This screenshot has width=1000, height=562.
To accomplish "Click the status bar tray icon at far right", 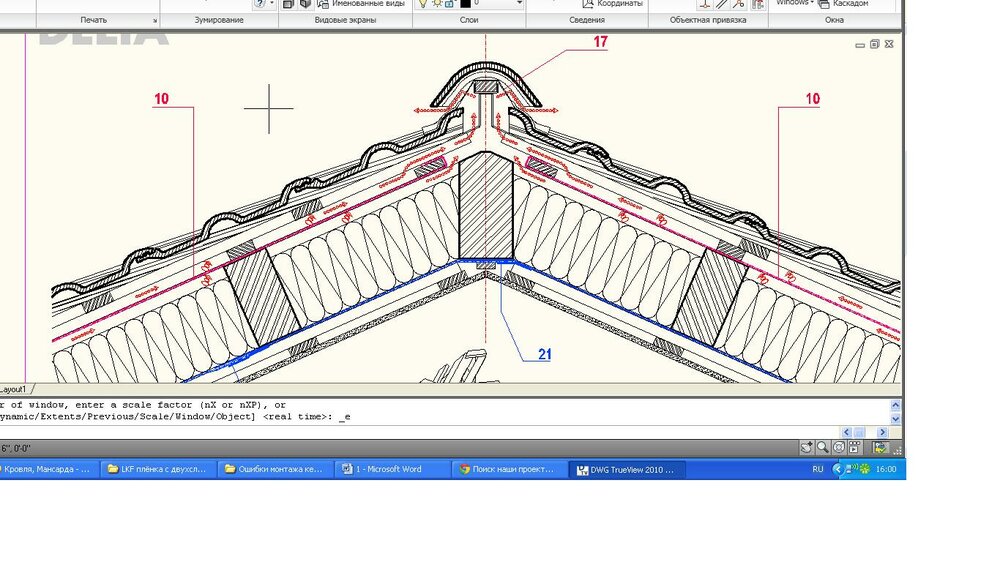I will [x=881, y=448].
